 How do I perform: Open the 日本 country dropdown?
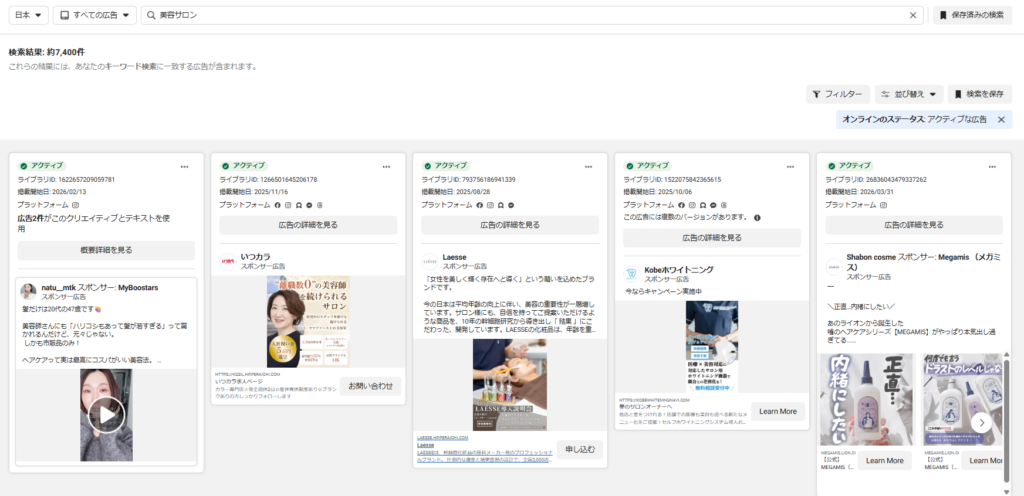tap(26, 15)
